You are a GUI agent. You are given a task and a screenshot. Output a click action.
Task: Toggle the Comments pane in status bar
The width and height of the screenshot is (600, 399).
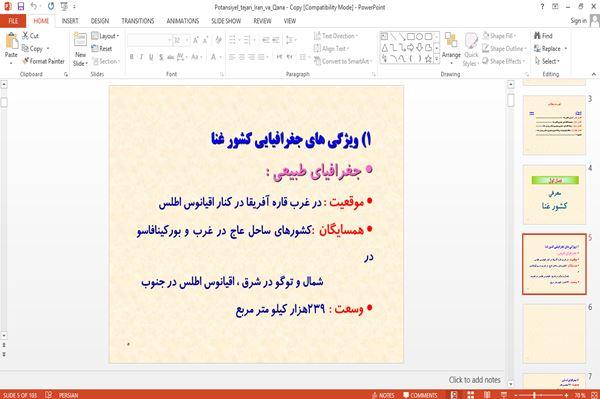pos(420,395)
